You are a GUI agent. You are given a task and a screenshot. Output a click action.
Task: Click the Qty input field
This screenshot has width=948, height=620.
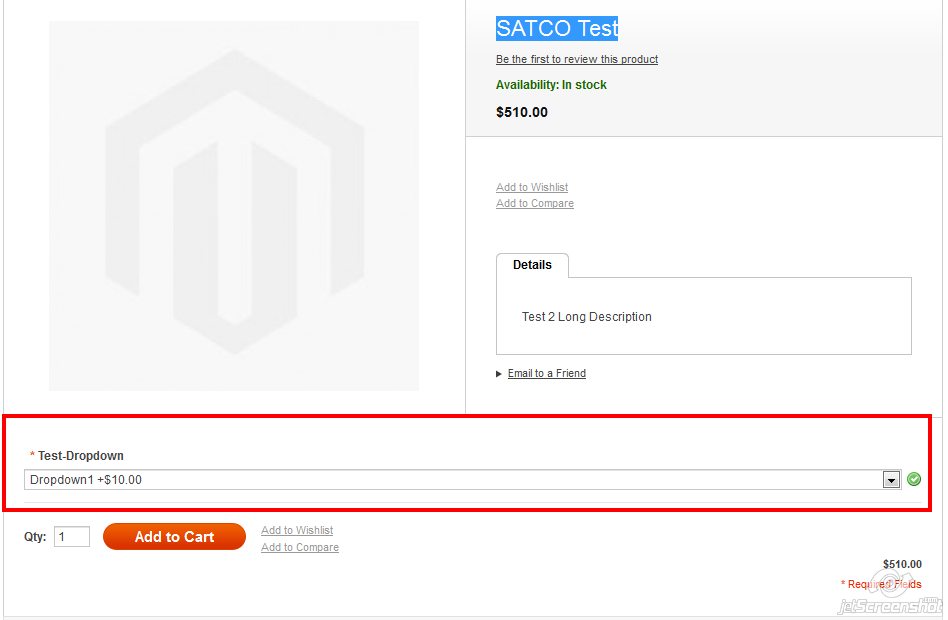tap(72, 537)
